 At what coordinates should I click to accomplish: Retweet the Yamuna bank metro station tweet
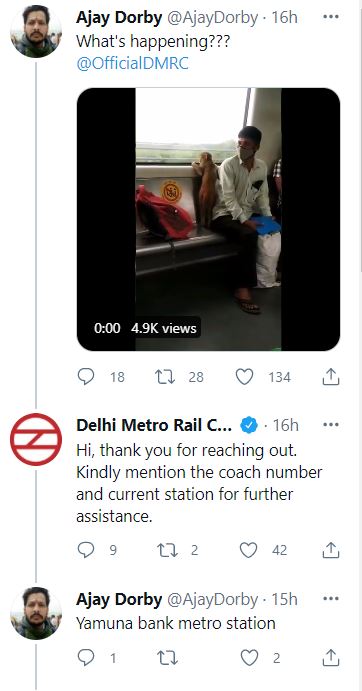click(x=168, y=658)
